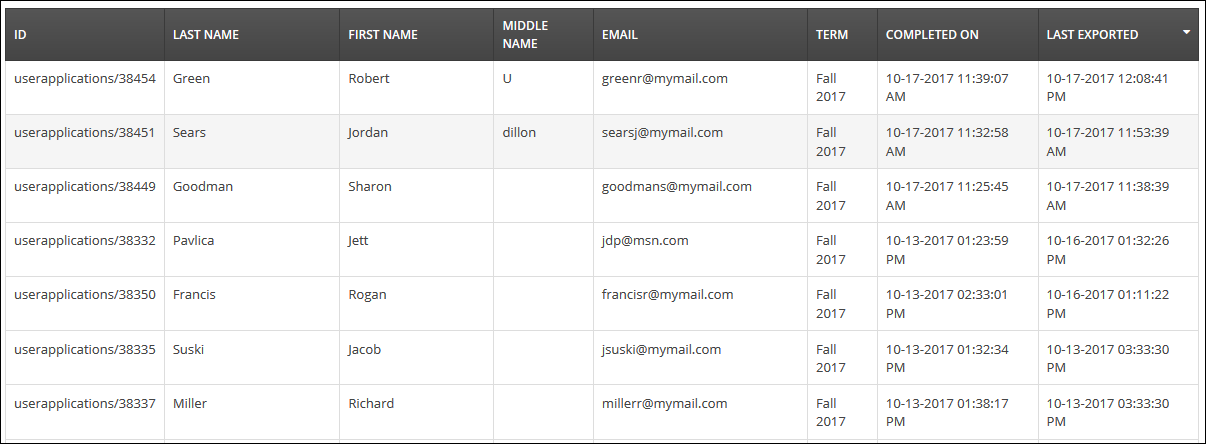Sort by Last Name column header
The height and width of the screenshot is (444, 1206).
(206, 35)
